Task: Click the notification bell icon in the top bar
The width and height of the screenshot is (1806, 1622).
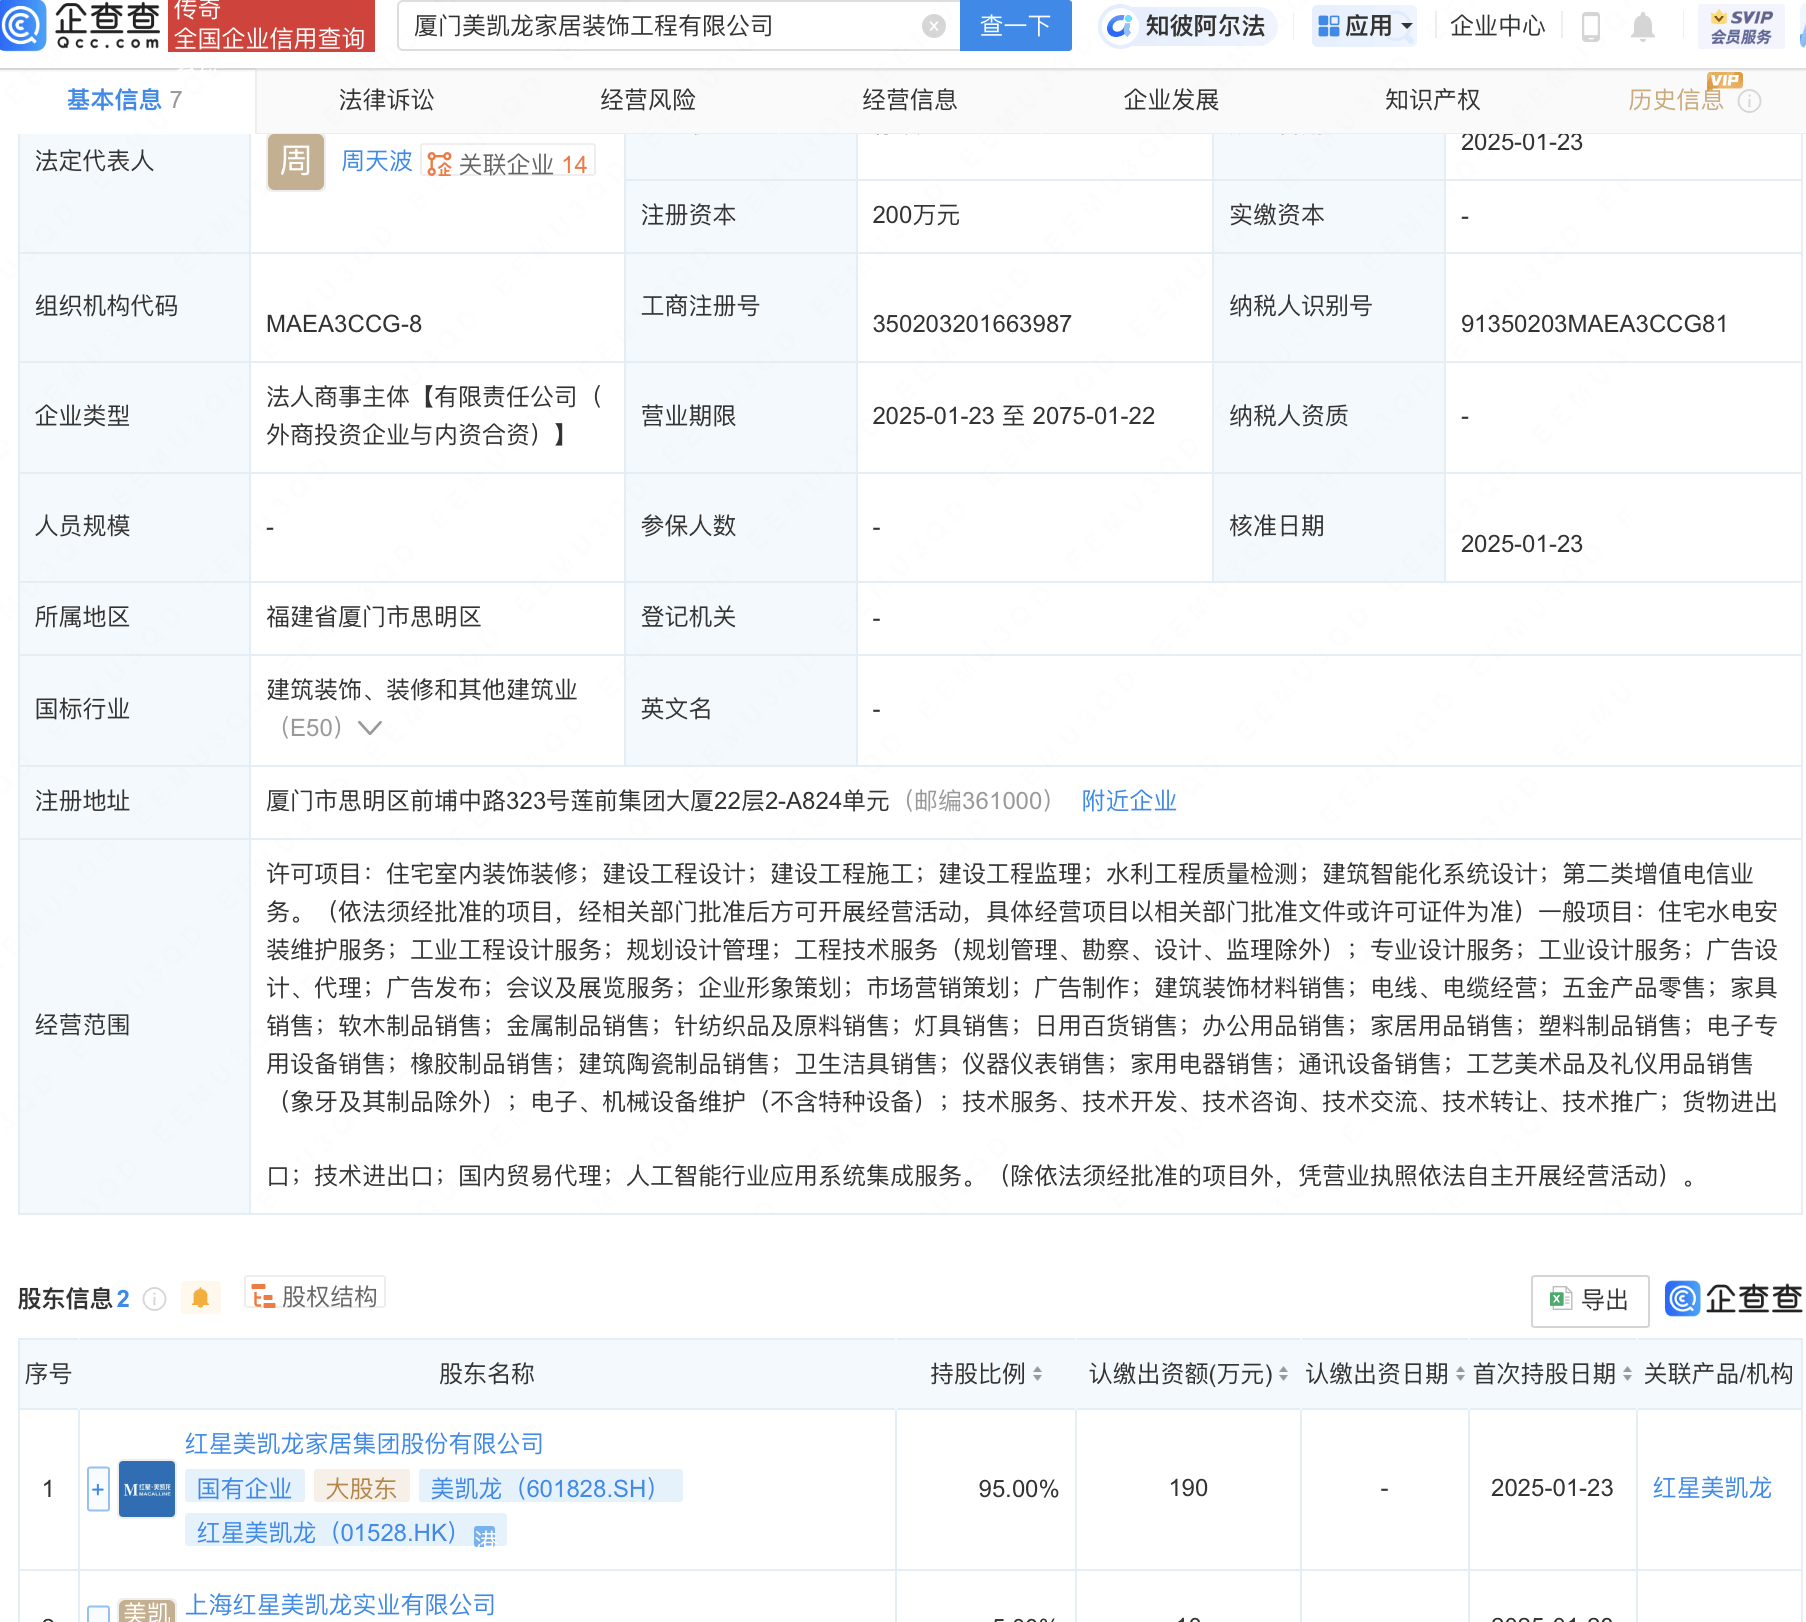Action: (x=1640, y=26)
